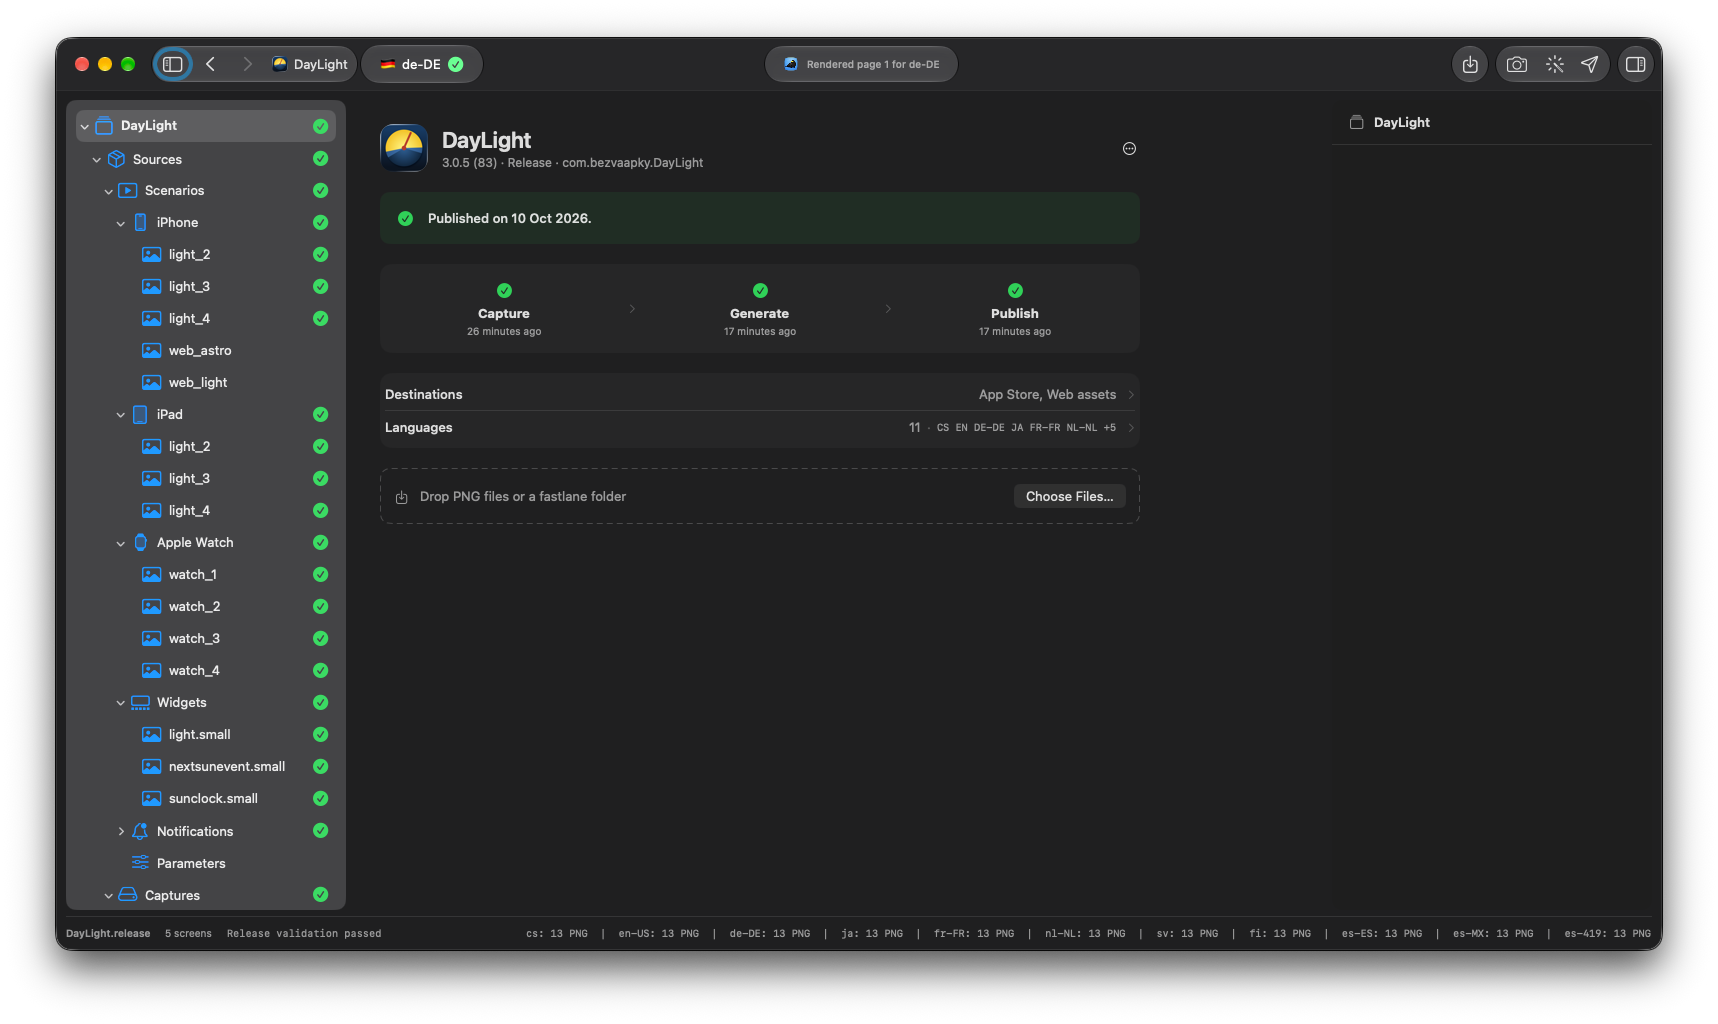Image resolution: width=1718 pixels, height=1024 pixels.
Task: Go forward with the right chevron
Action: pyautogui.click(x=247, y=64)
